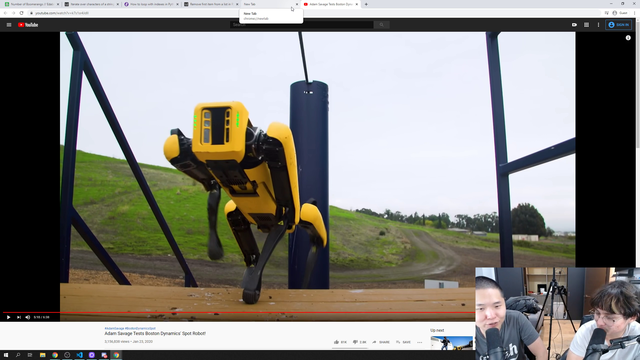Viewport: 640px width, 360px height.
Task: Click the browser address bar URL
Action: [62, 13]
